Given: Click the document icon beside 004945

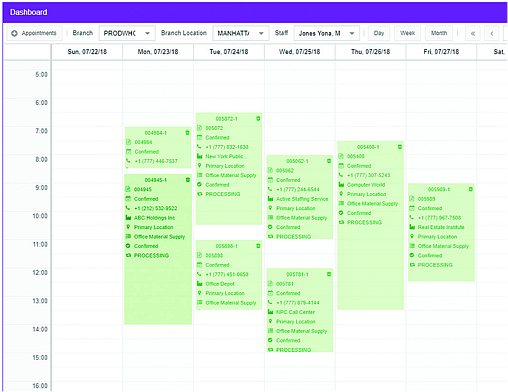Looking at the screenshot, I should pos(128,189).
